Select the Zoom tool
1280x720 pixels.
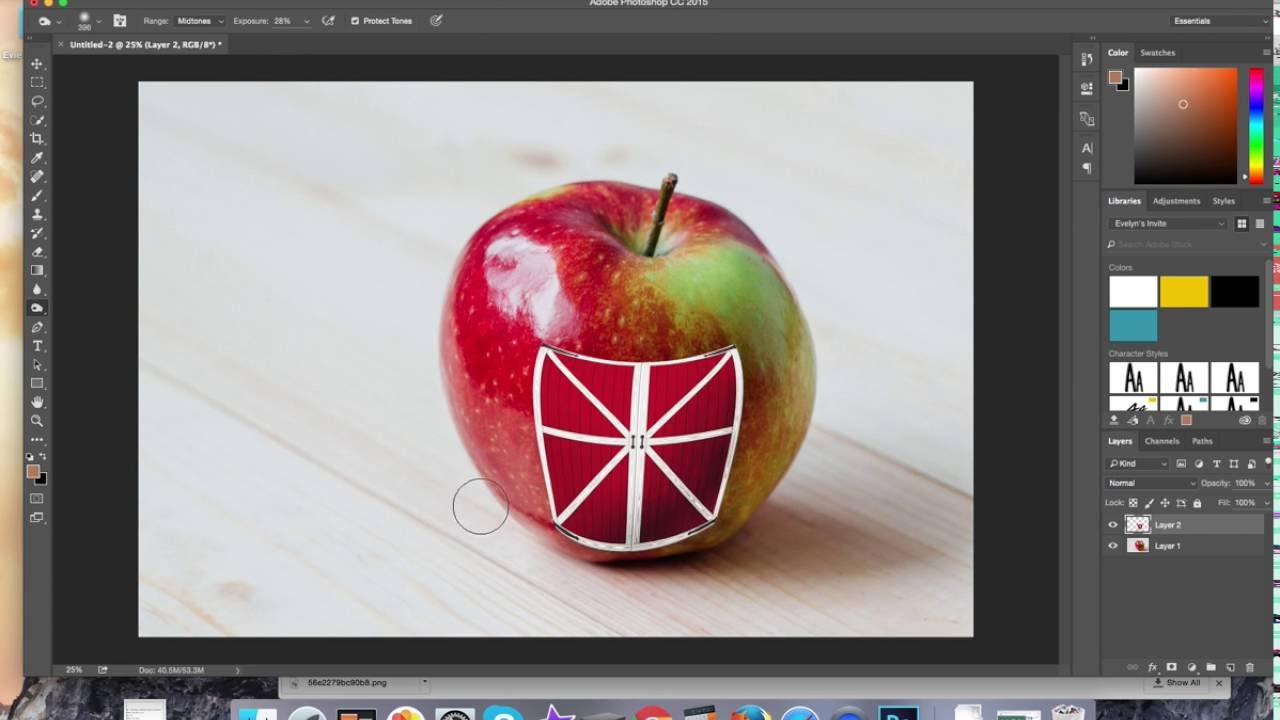pos(37,421)
